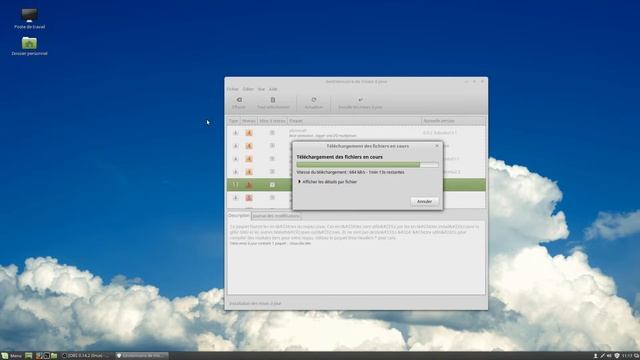Open the Fichier menu

tap(233, 89)
